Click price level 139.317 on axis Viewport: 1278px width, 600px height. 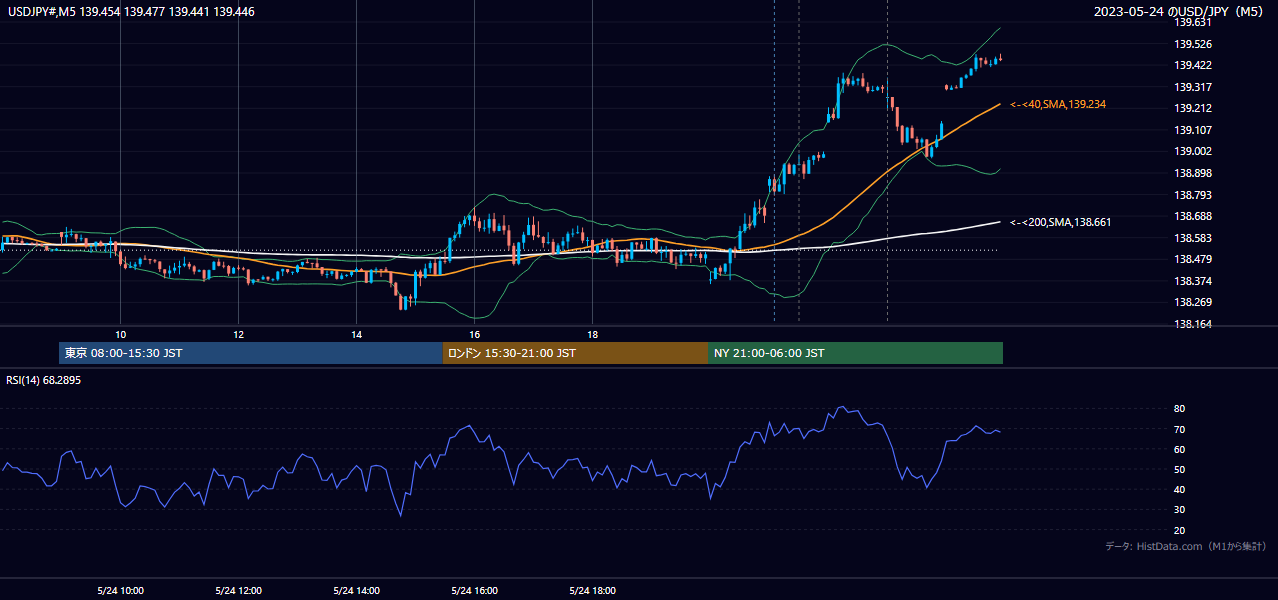coord(1193,87)
